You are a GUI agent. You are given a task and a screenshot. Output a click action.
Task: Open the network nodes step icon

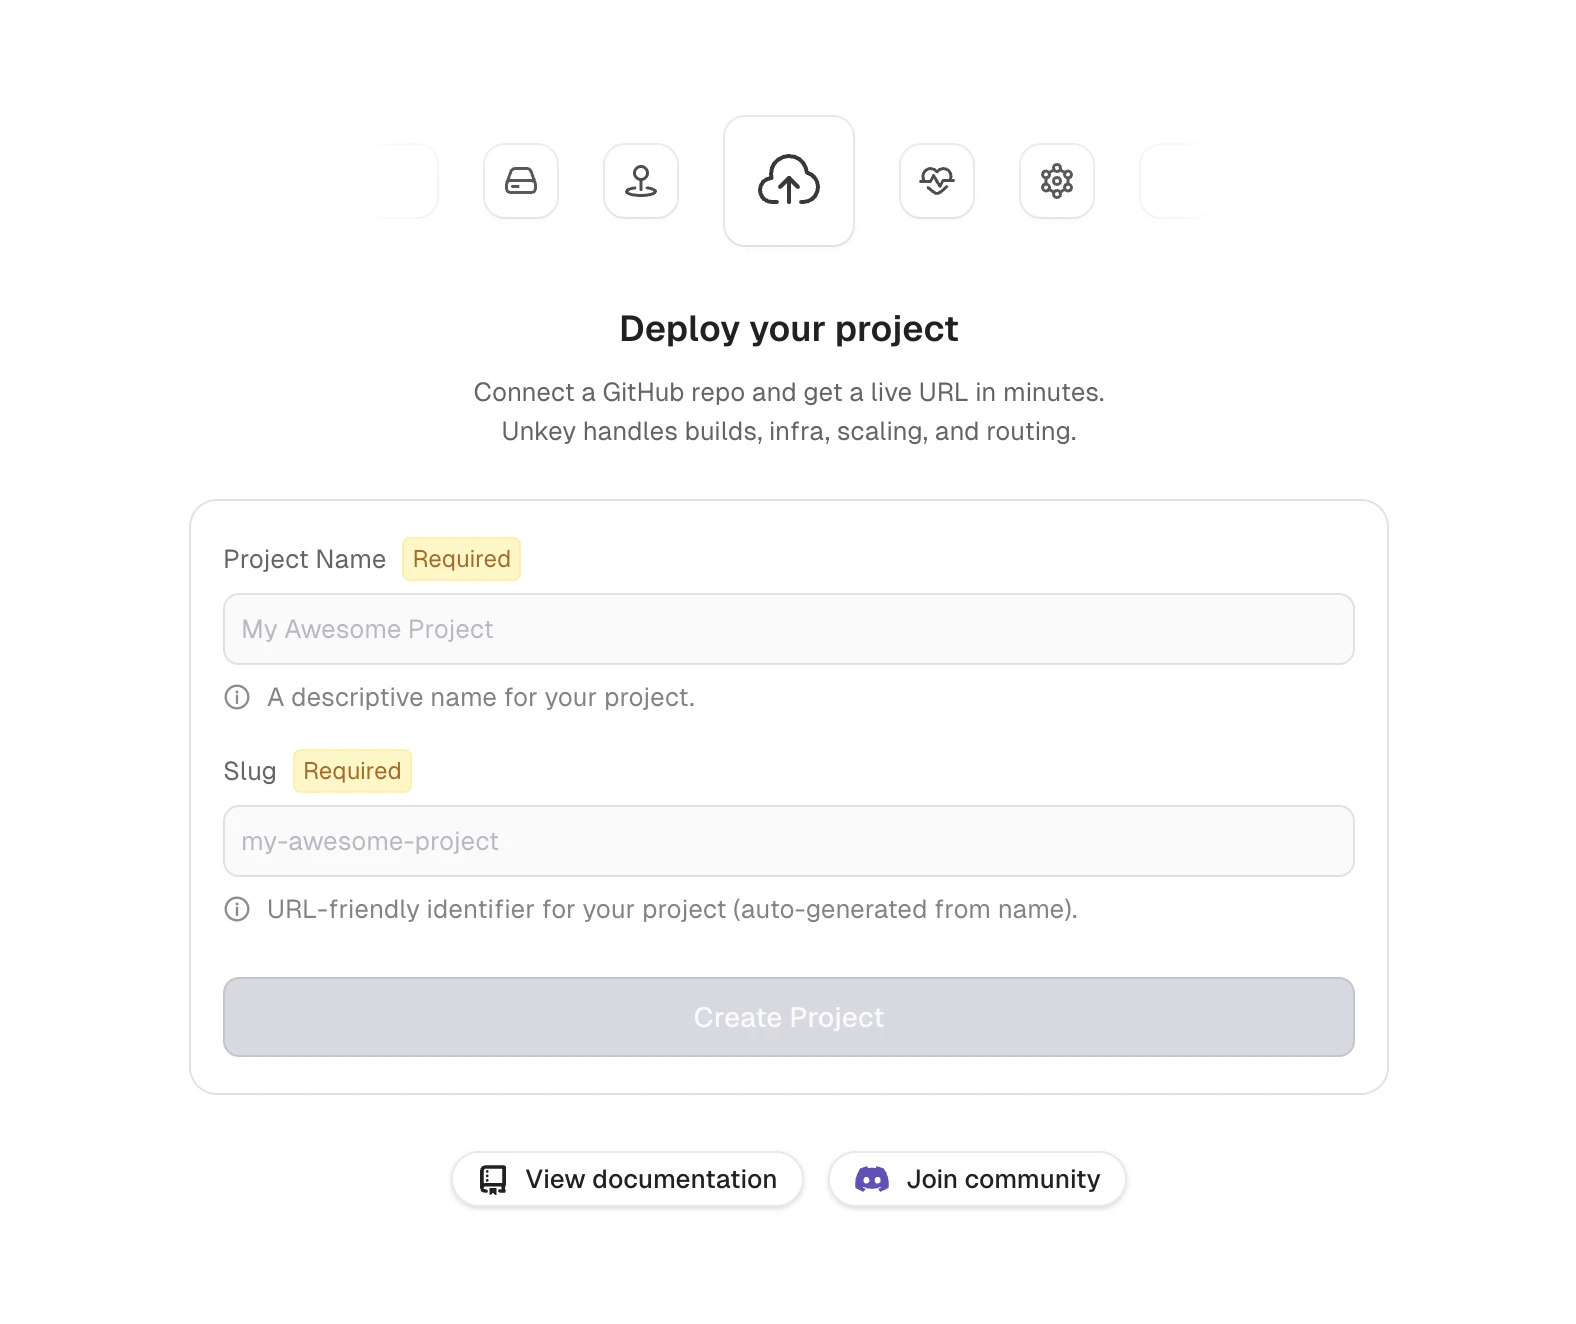(x=1057, y=181)
